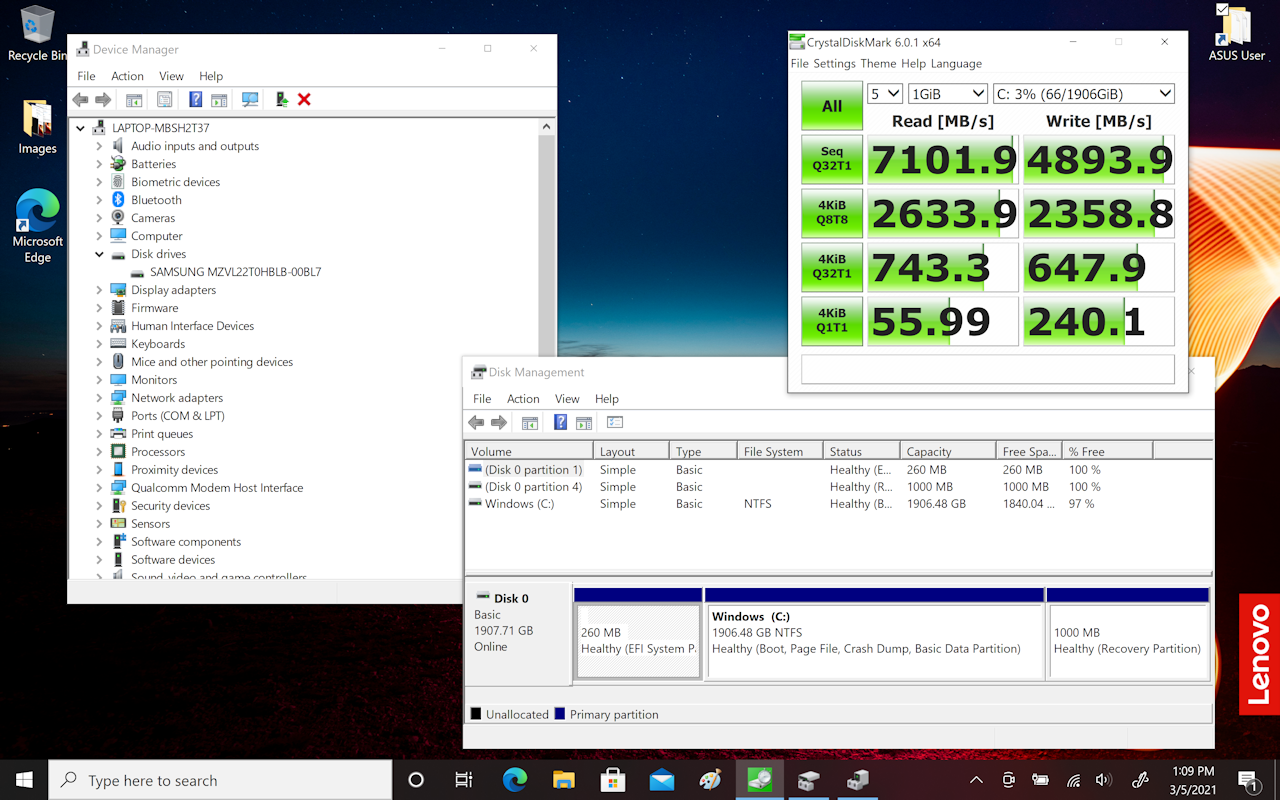Open the Help menu in Disk Management
The height and width of the screenshot is (800, 1280).
click(x=607, y=399)
